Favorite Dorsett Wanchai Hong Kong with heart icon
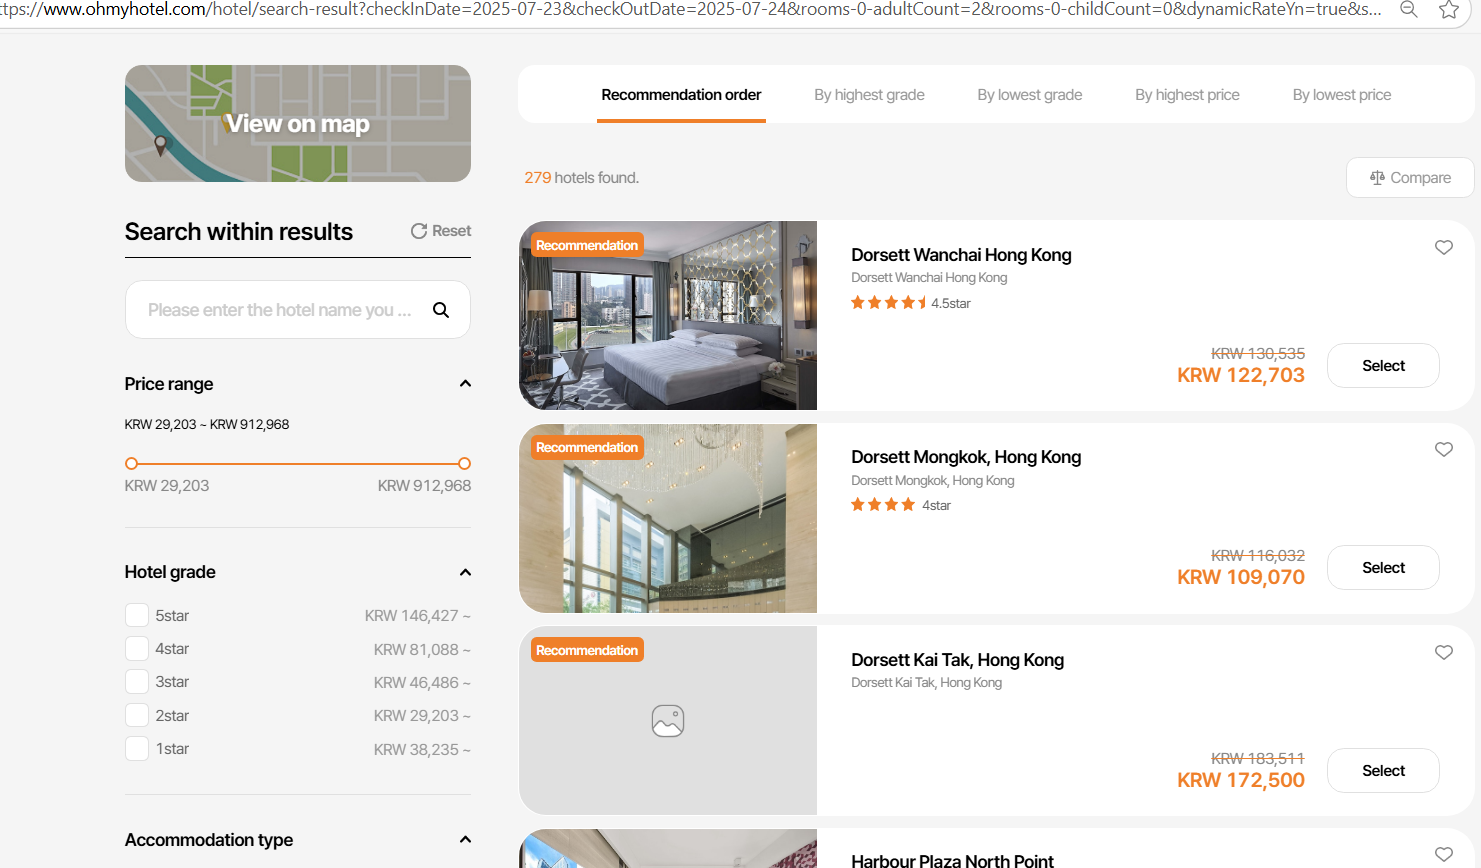Viewport: 1481px width, 868px height. (x=1444, y=247)
